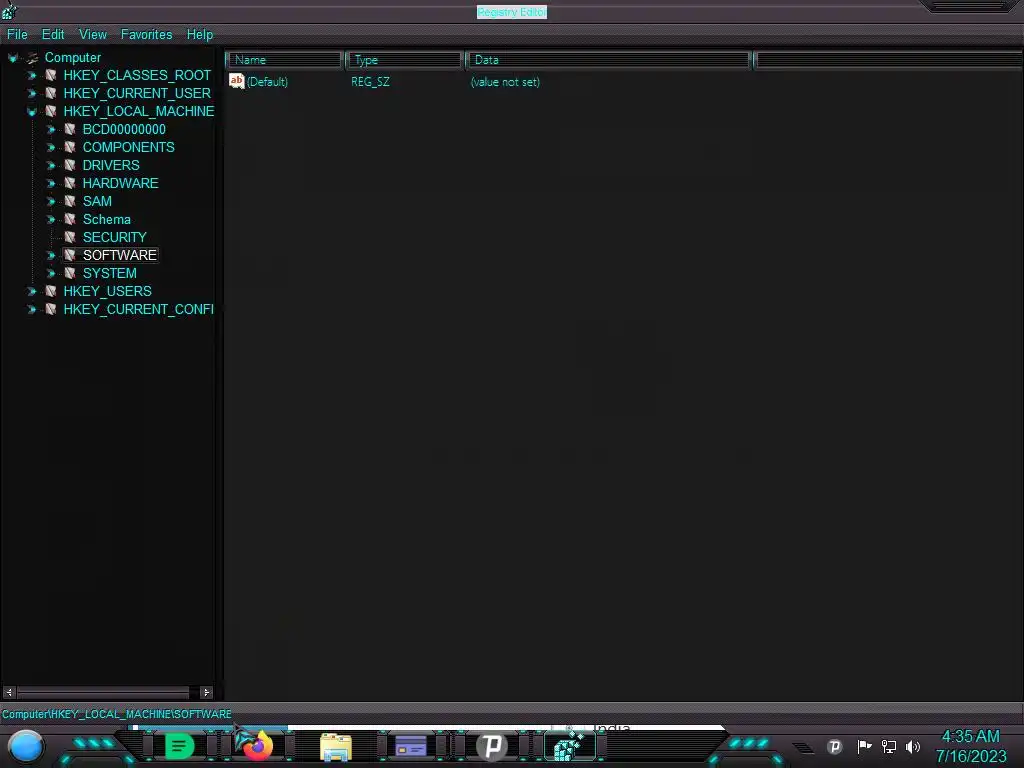This screenshot has height=768, width=1024.
Task: Open the Start orb button
Action: pos(26,746)
